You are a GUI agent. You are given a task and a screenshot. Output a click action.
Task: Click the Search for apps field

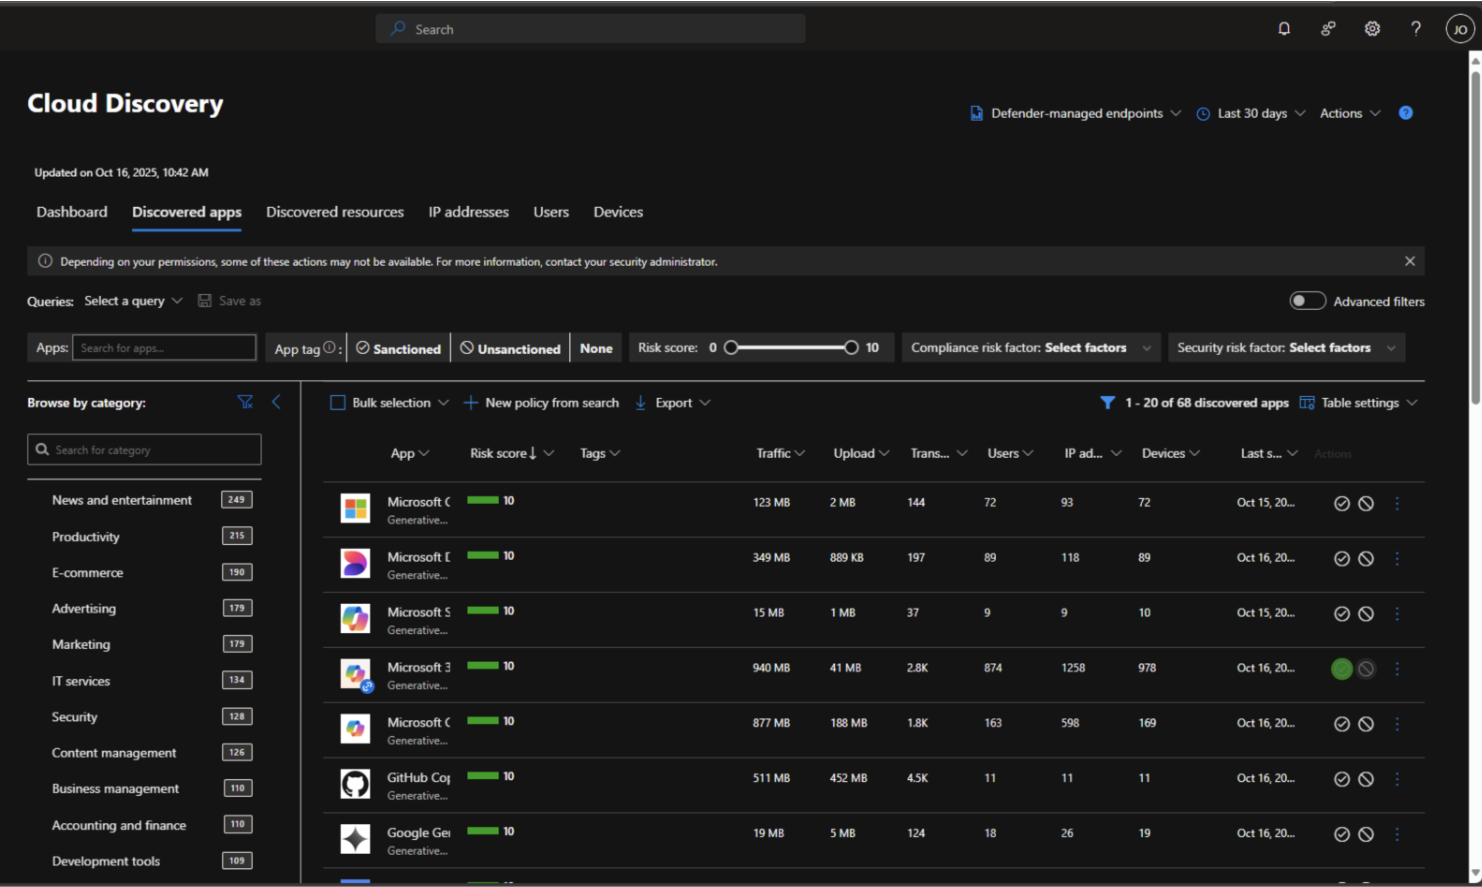(164, 348)
